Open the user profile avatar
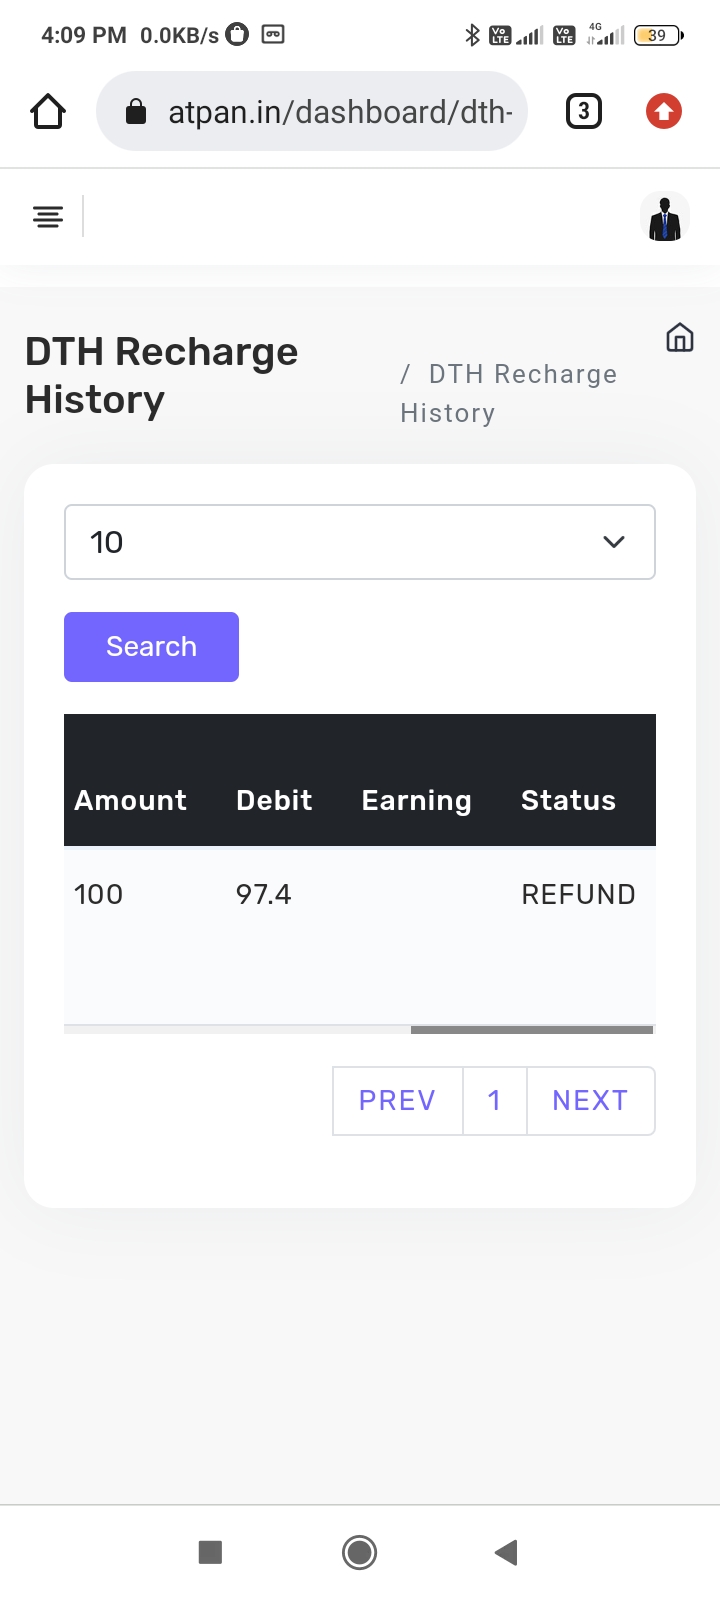 point(665,217)
